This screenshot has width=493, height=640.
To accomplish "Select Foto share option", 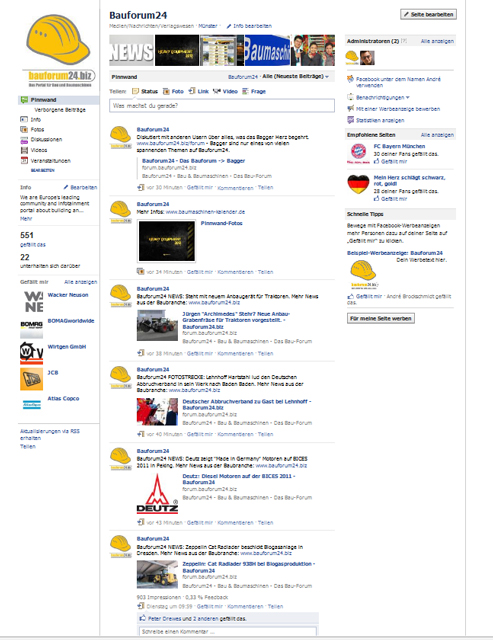I will click(x=173, y=91).
